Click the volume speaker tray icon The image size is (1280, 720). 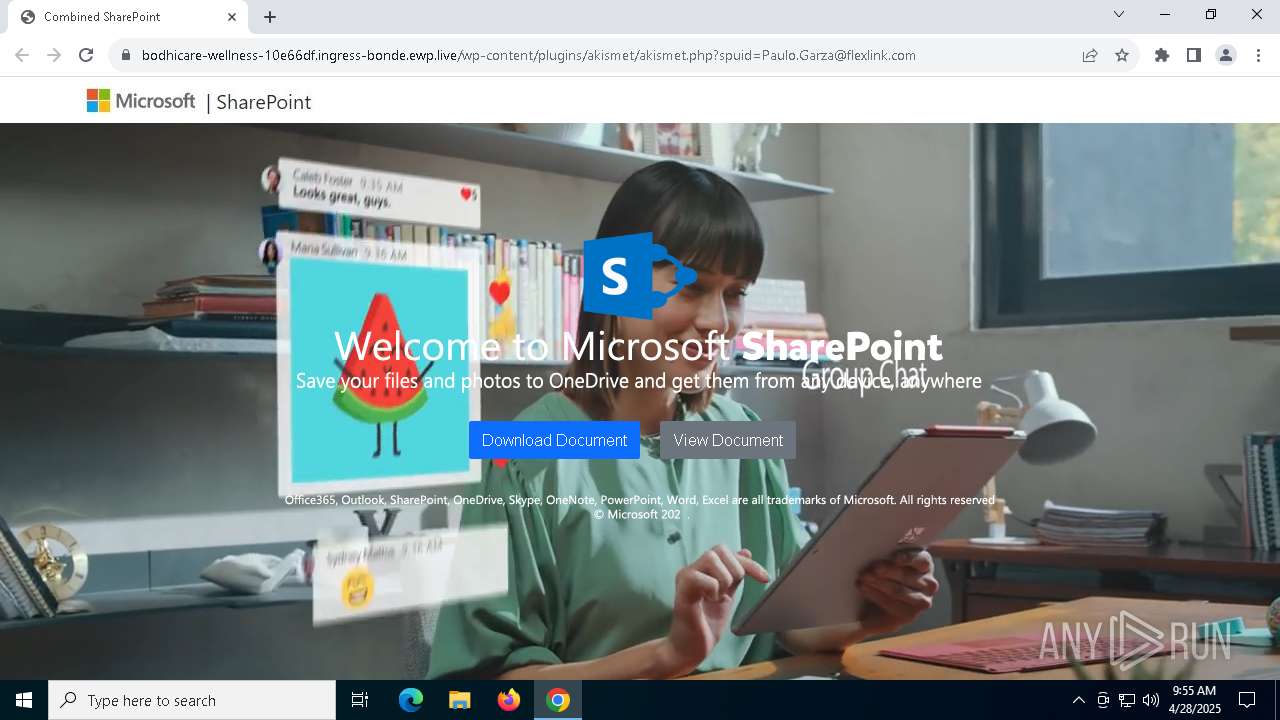tap(1151, 700)
